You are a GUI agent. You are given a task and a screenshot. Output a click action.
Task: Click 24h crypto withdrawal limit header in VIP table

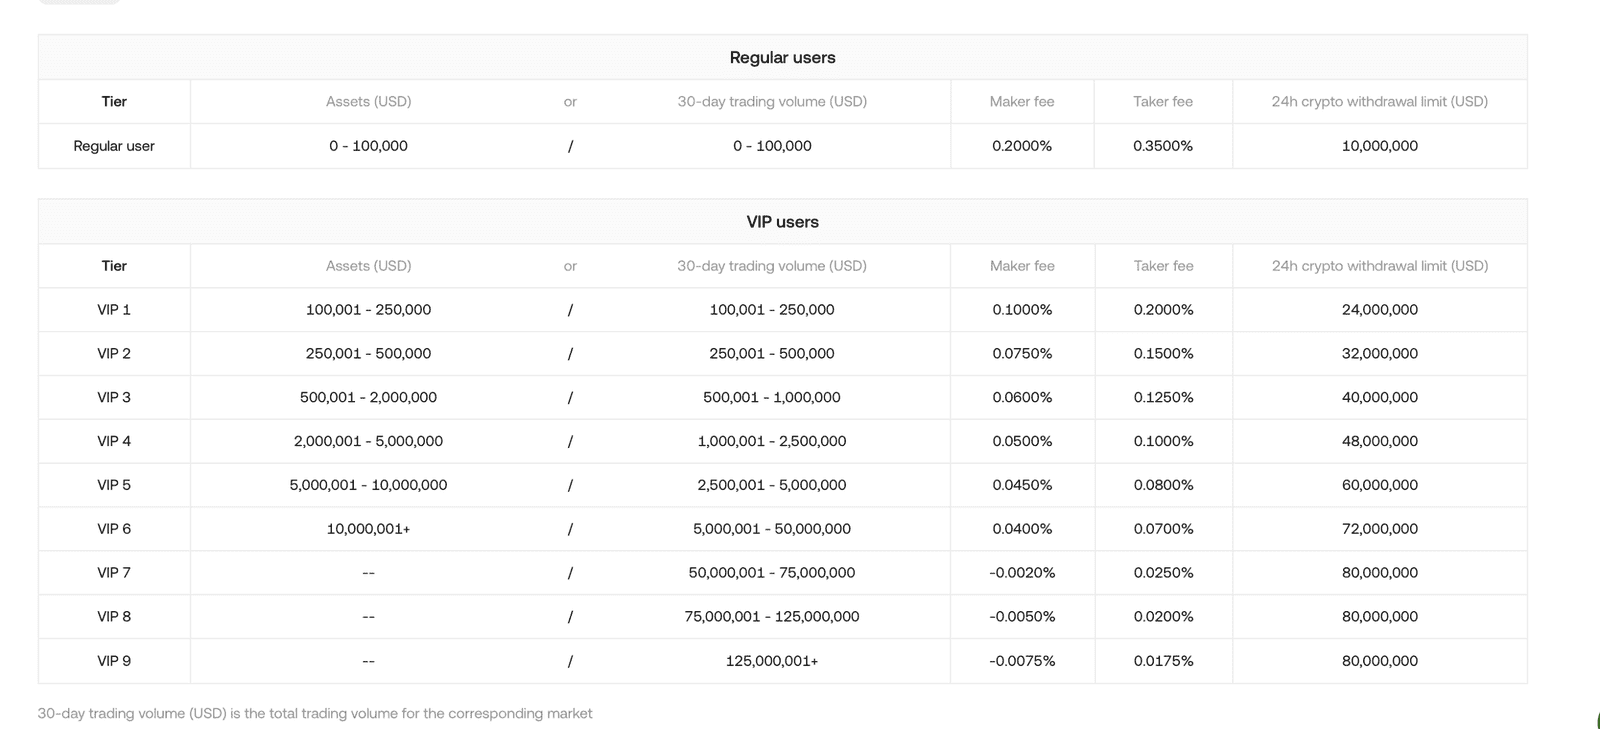pyautogui.click(x=1380, y=266)
